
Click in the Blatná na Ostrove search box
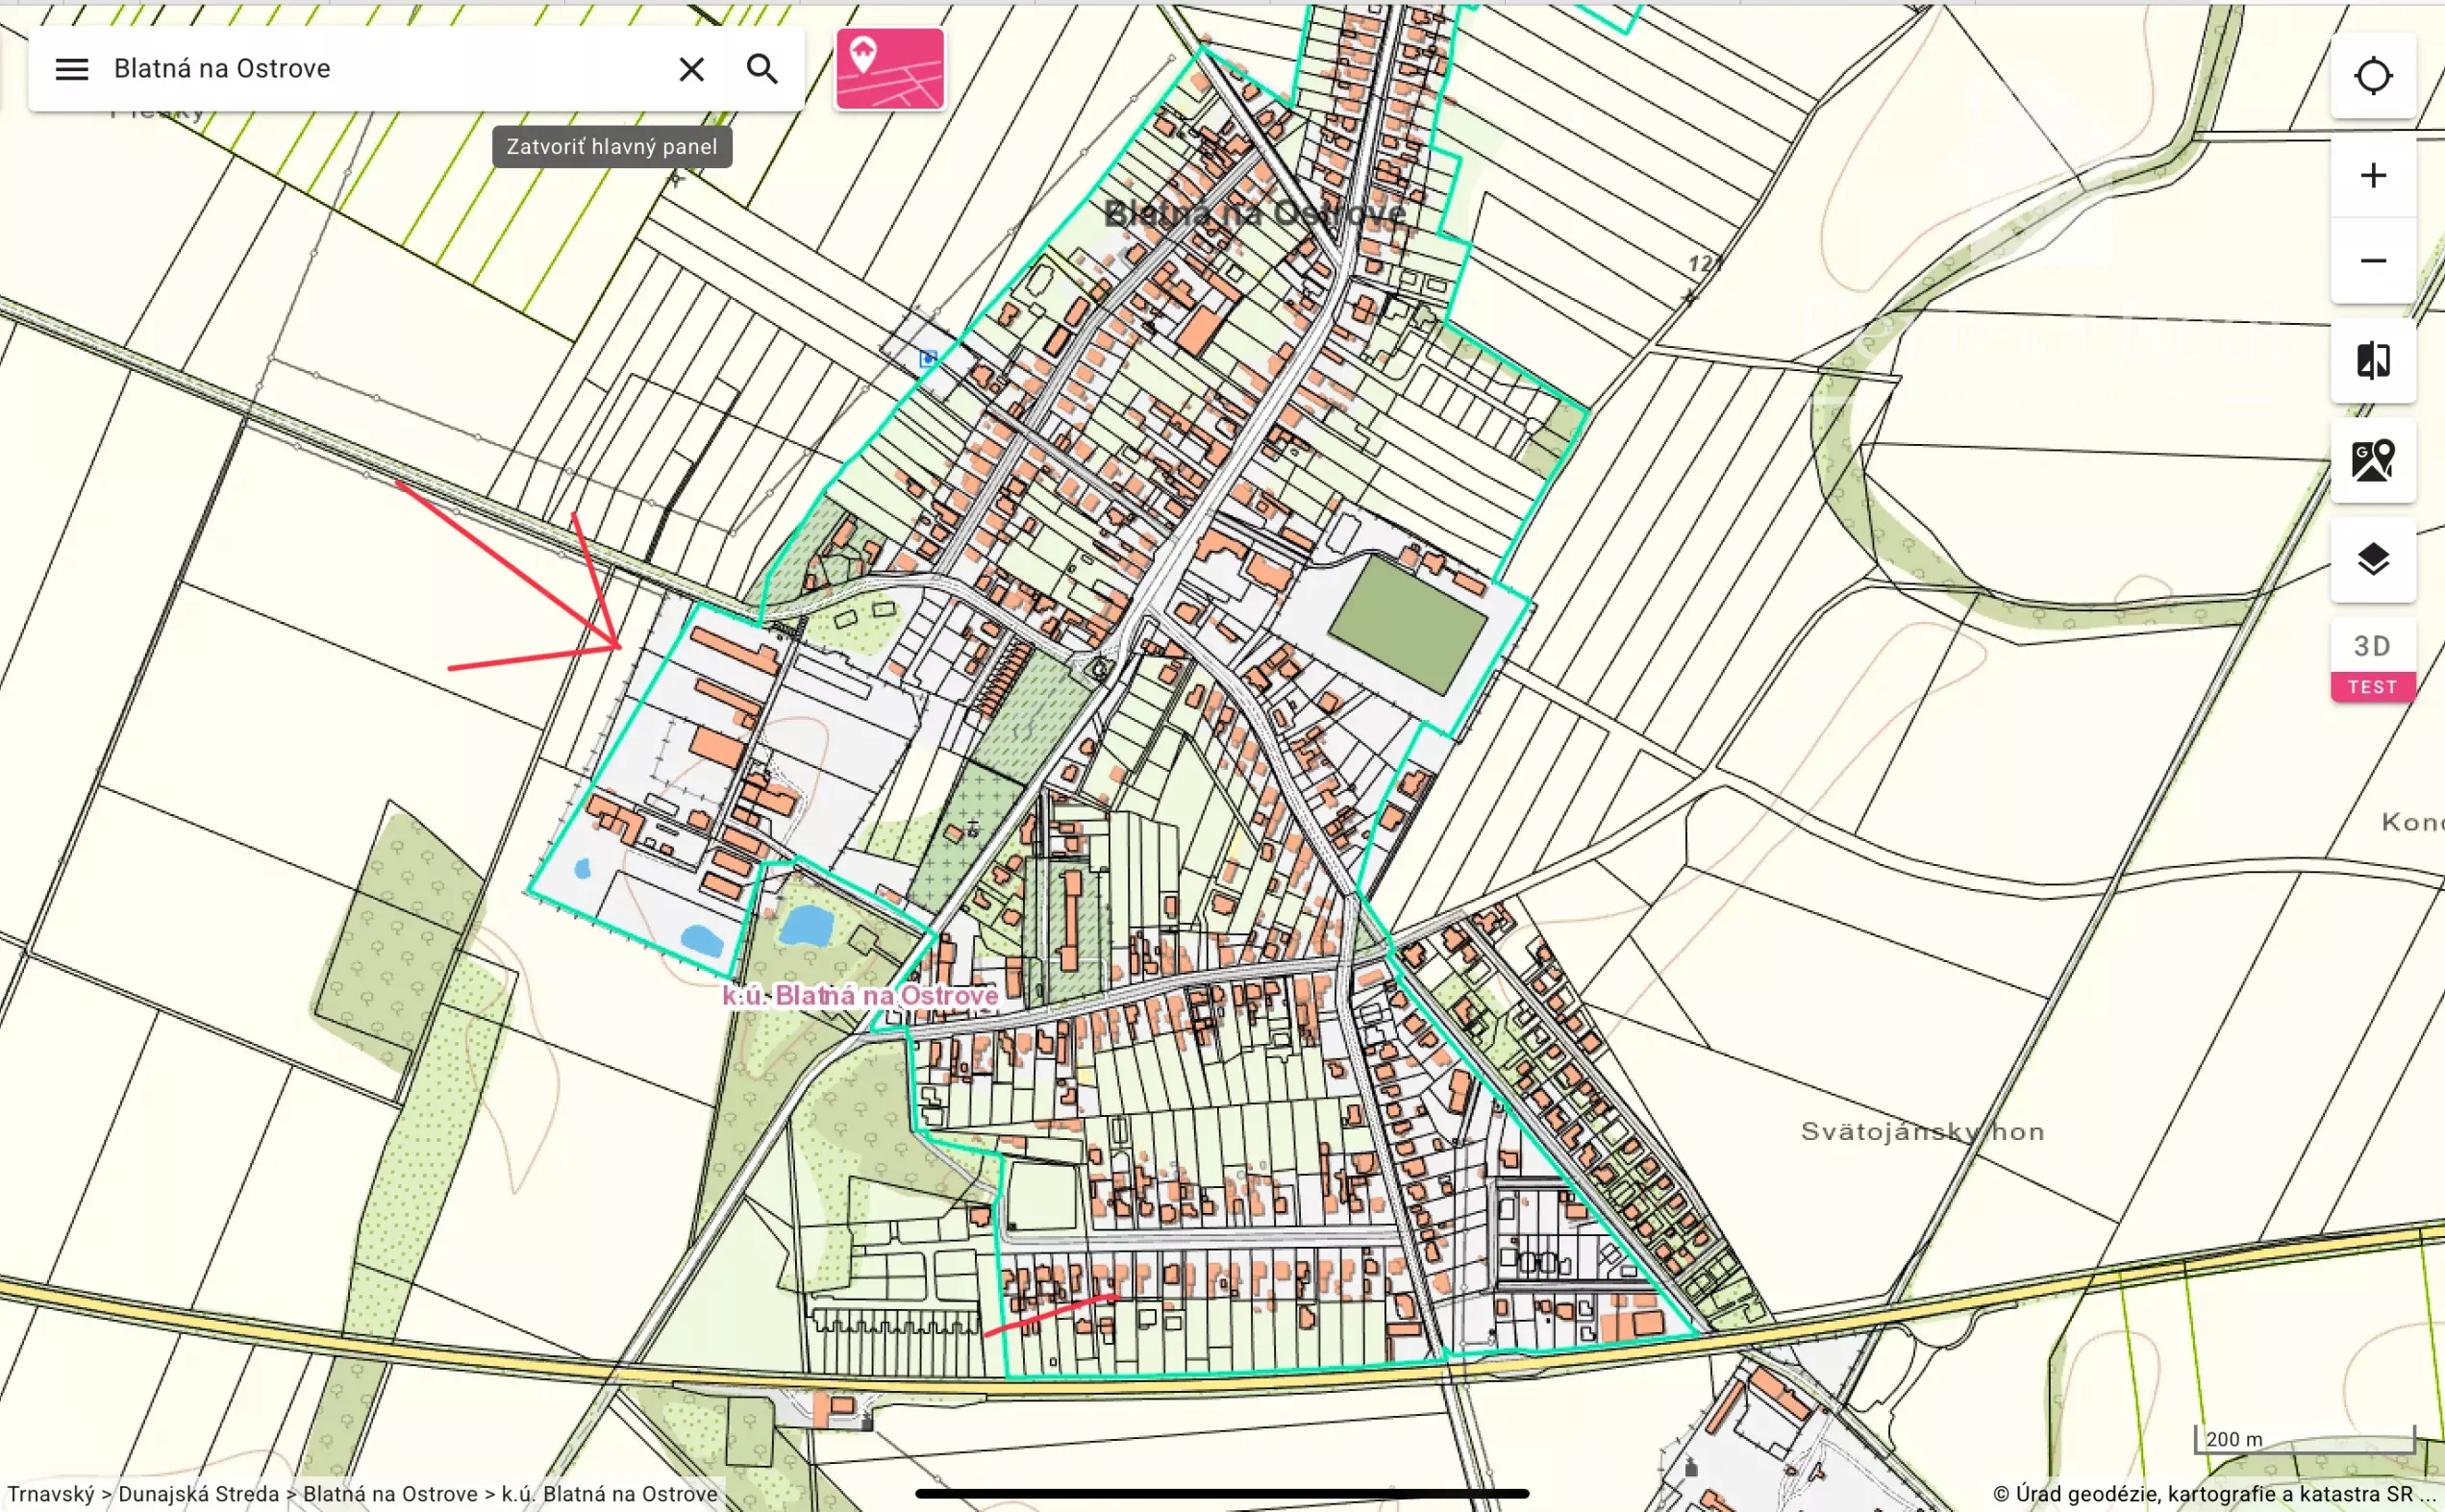(x=380, y=69)
